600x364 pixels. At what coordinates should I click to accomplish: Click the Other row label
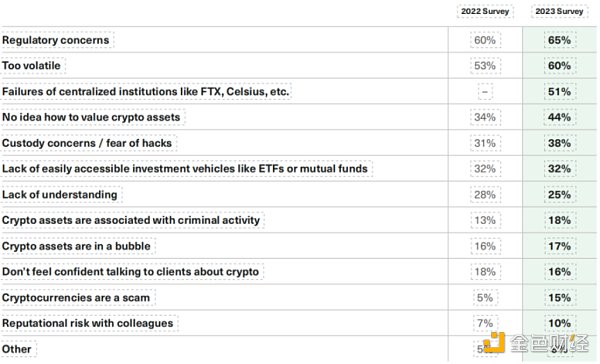tap(17, 349)
